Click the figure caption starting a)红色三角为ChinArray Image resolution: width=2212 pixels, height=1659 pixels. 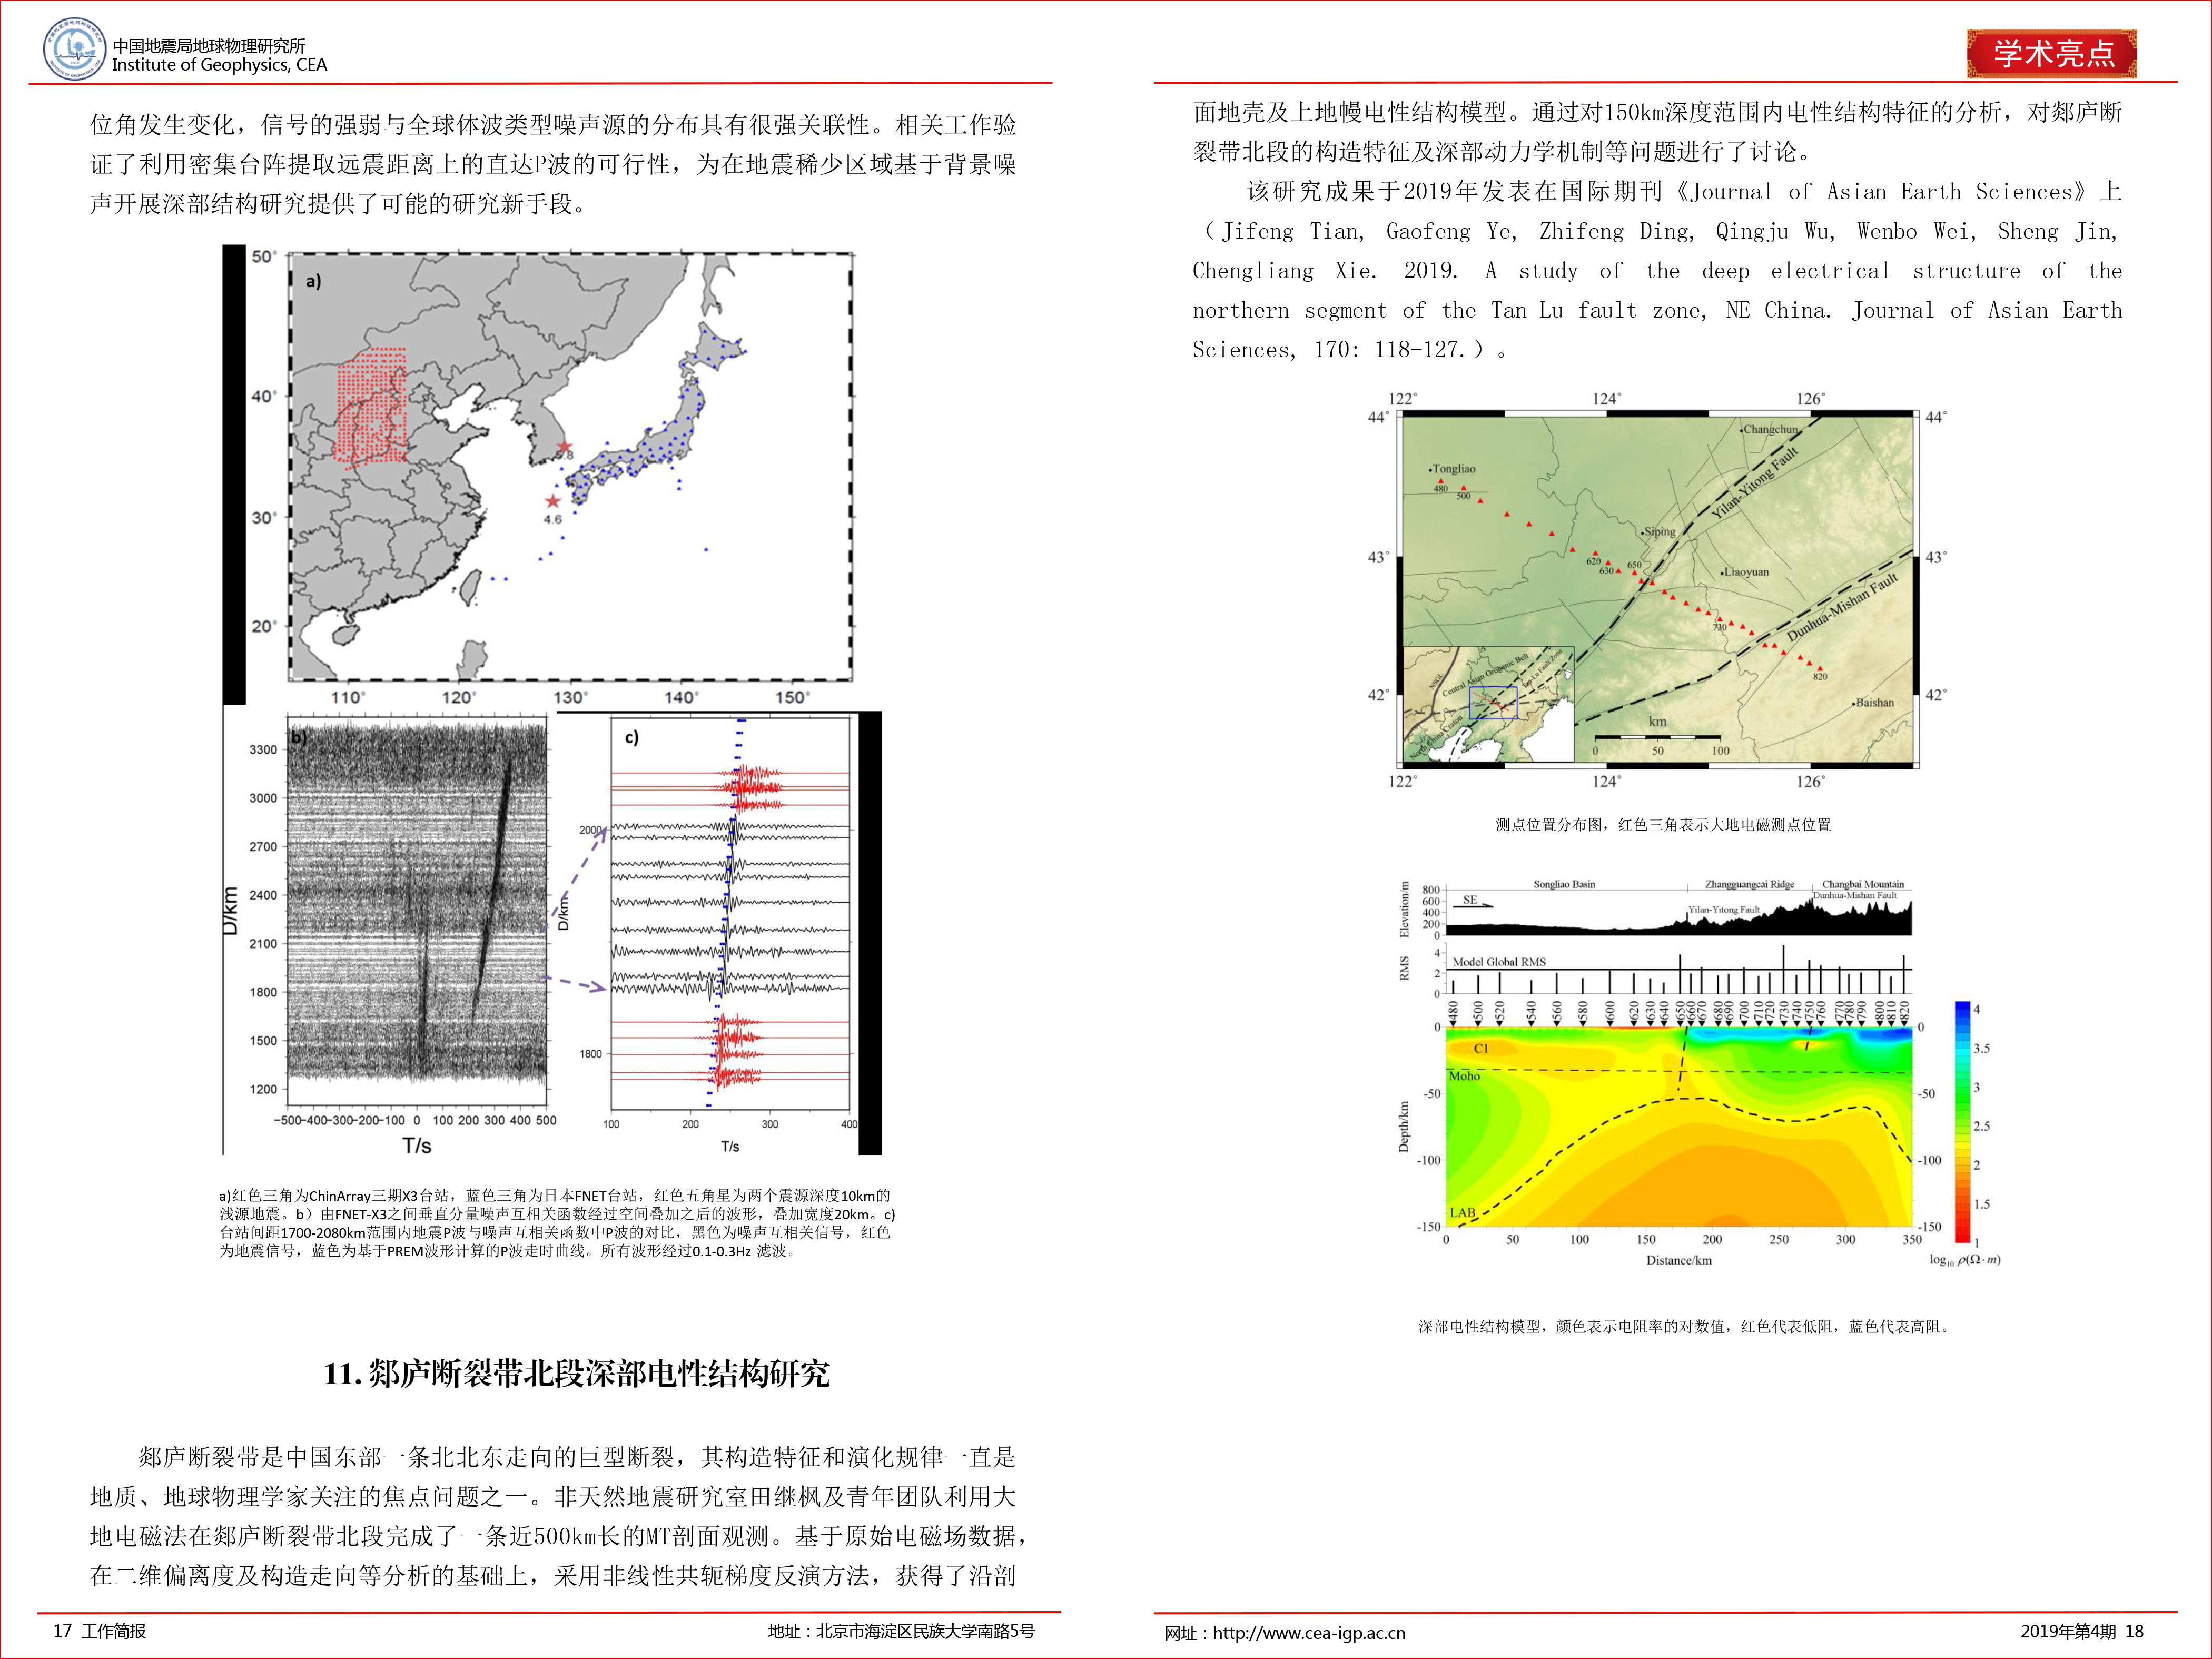(x=556, y=1223)
